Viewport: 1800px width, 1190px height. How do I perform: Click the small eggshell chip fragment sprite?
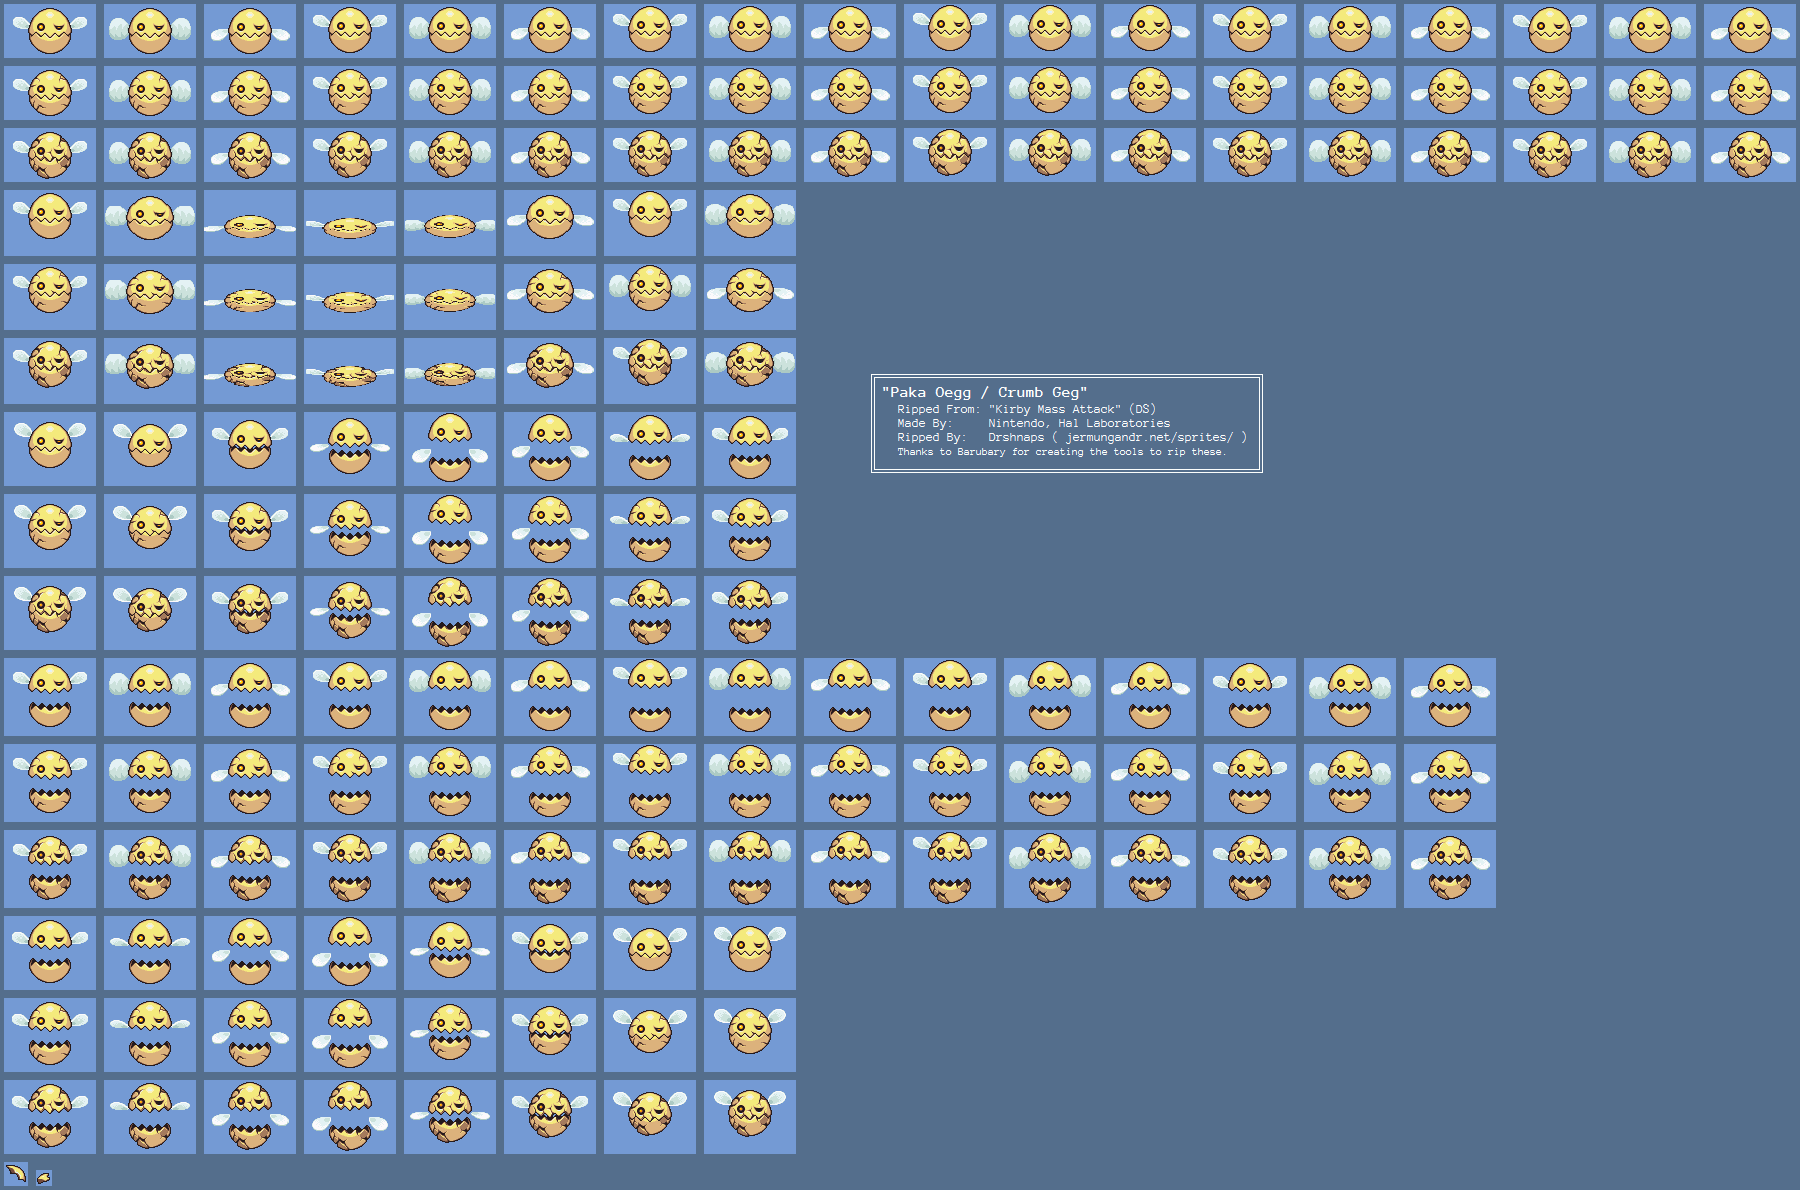(44, 1177)
